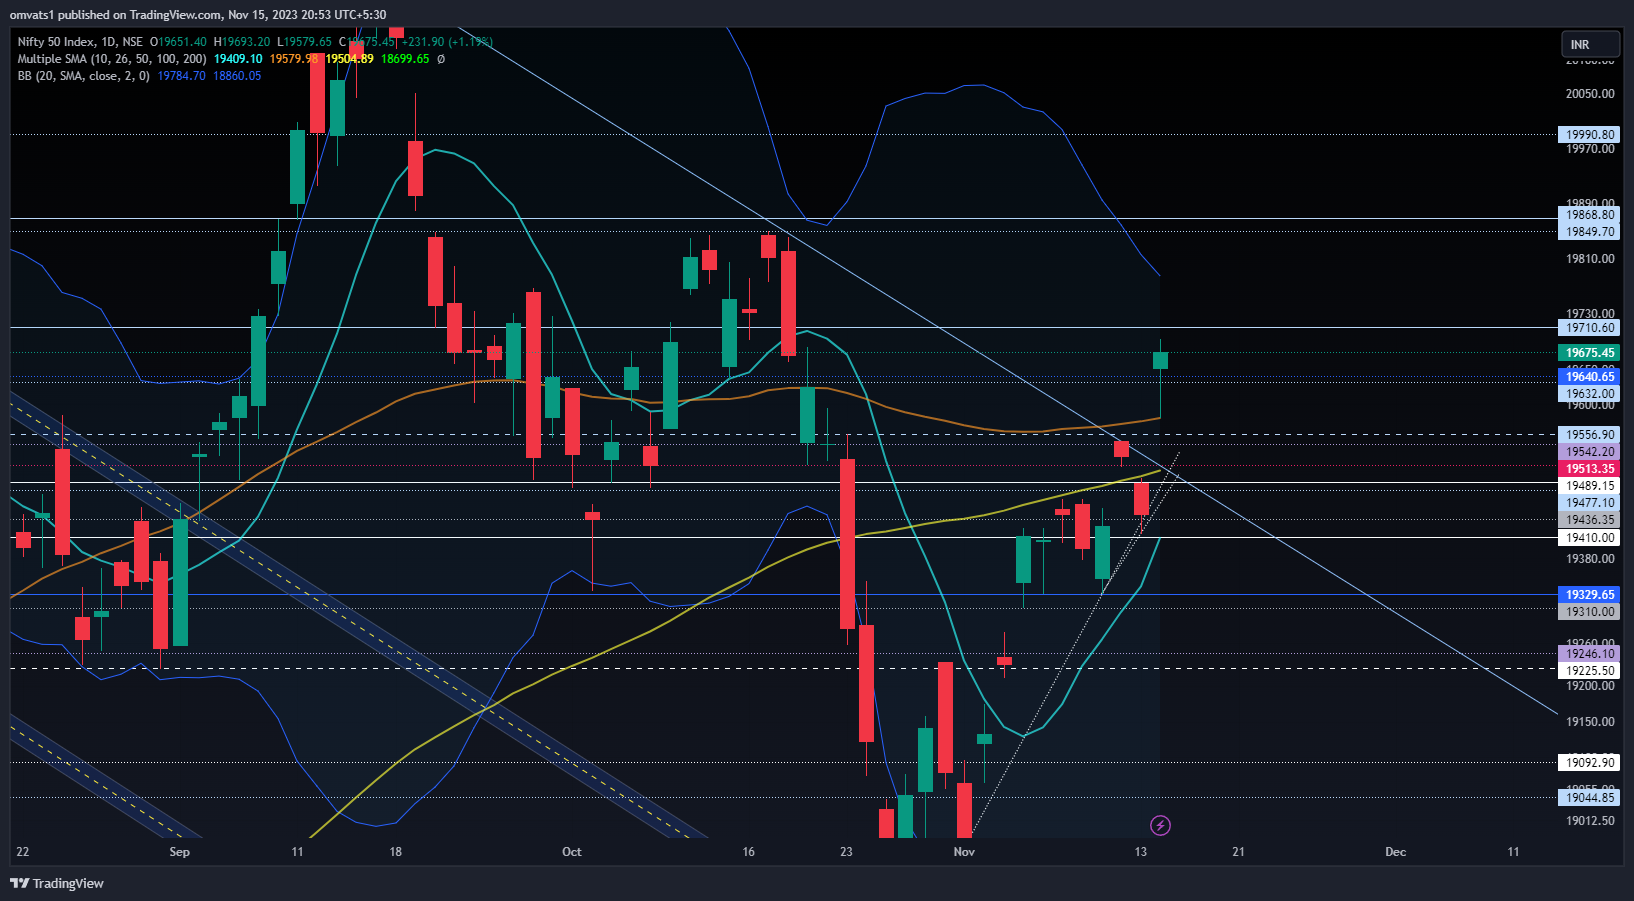
Task: Click the 19556.90 price level label
Action: [x=1590, y=435]
